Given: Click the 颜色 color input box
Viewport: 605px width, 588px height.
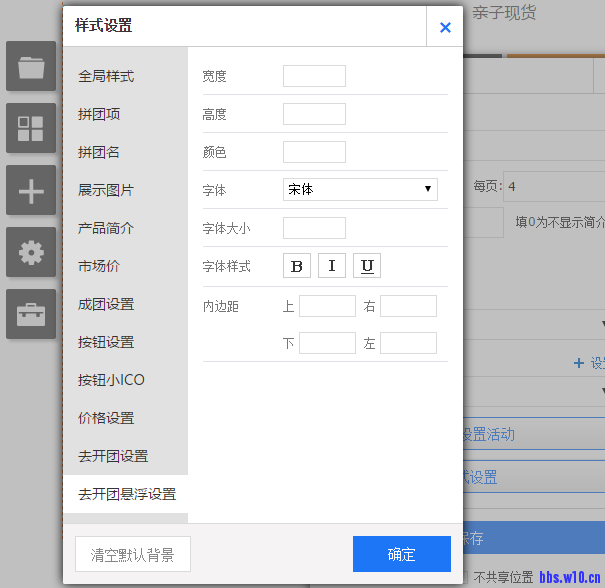Looking at the screenshot, I should pyautogui.click(x=314, y=152).
